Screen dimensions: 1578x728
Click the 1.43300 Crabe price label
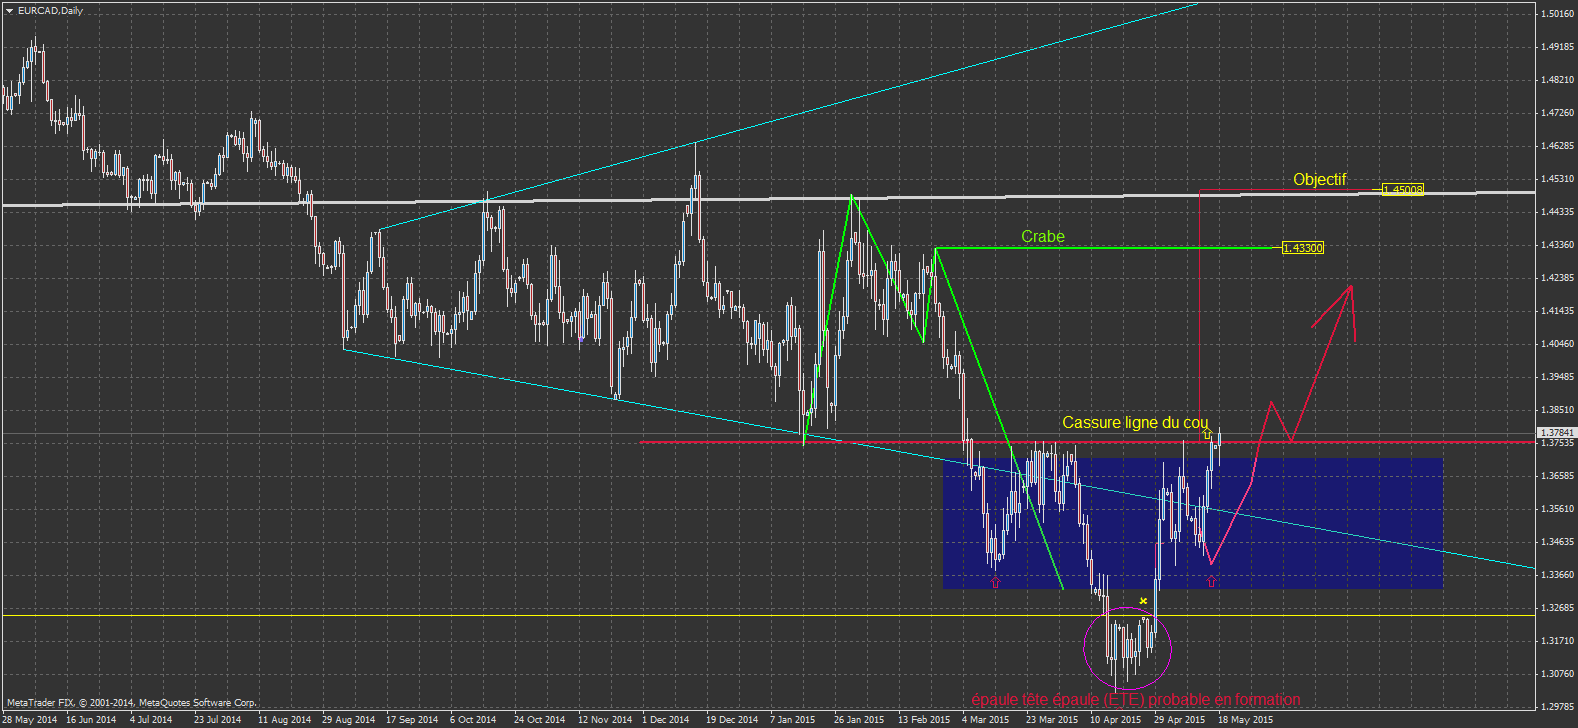pos(1302,248)
